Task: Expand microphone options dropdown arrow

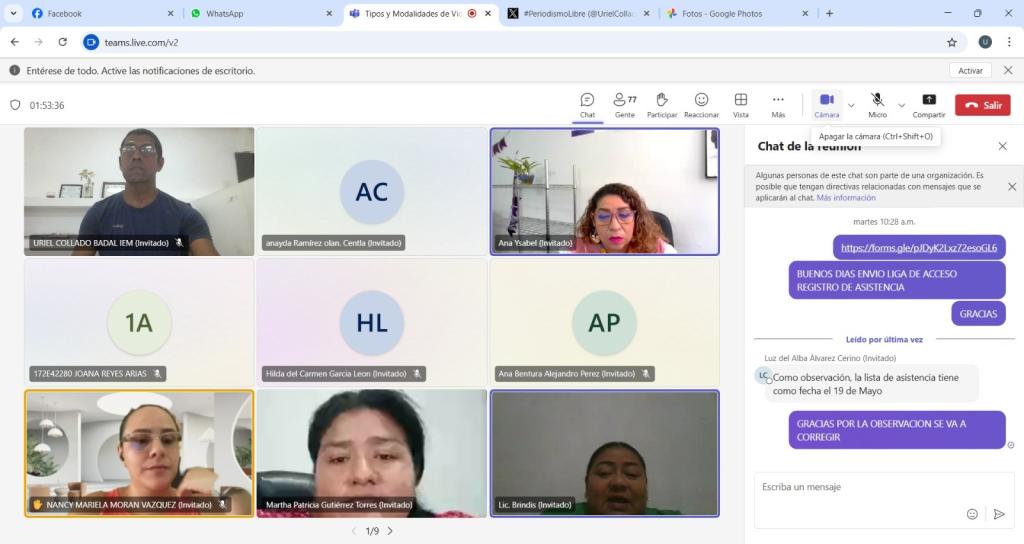Action: (x=902, y=105)
